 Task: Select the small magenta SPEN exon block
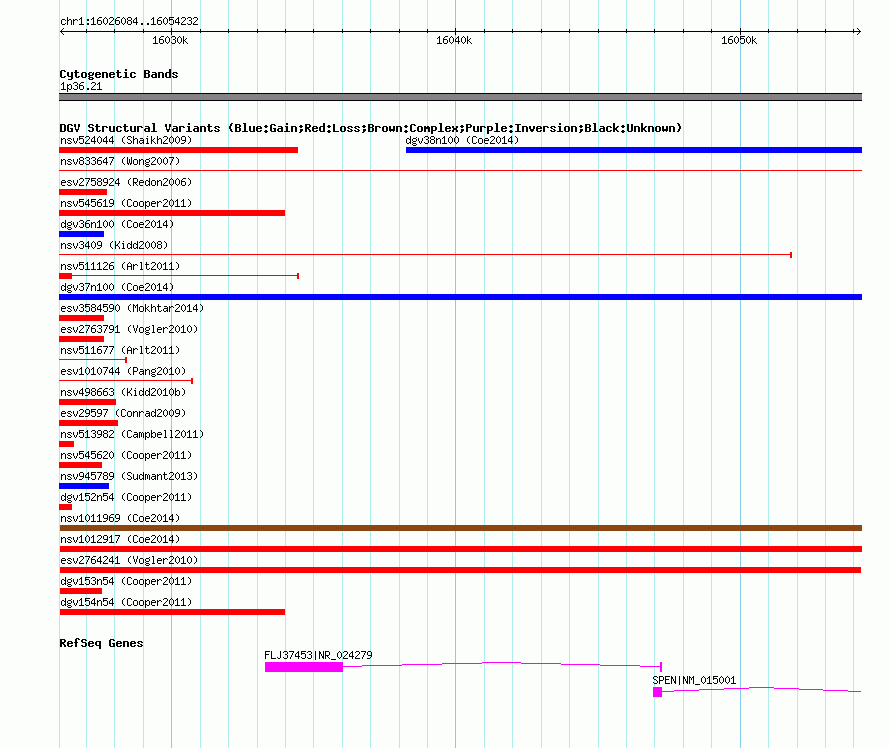coord(657,692)
